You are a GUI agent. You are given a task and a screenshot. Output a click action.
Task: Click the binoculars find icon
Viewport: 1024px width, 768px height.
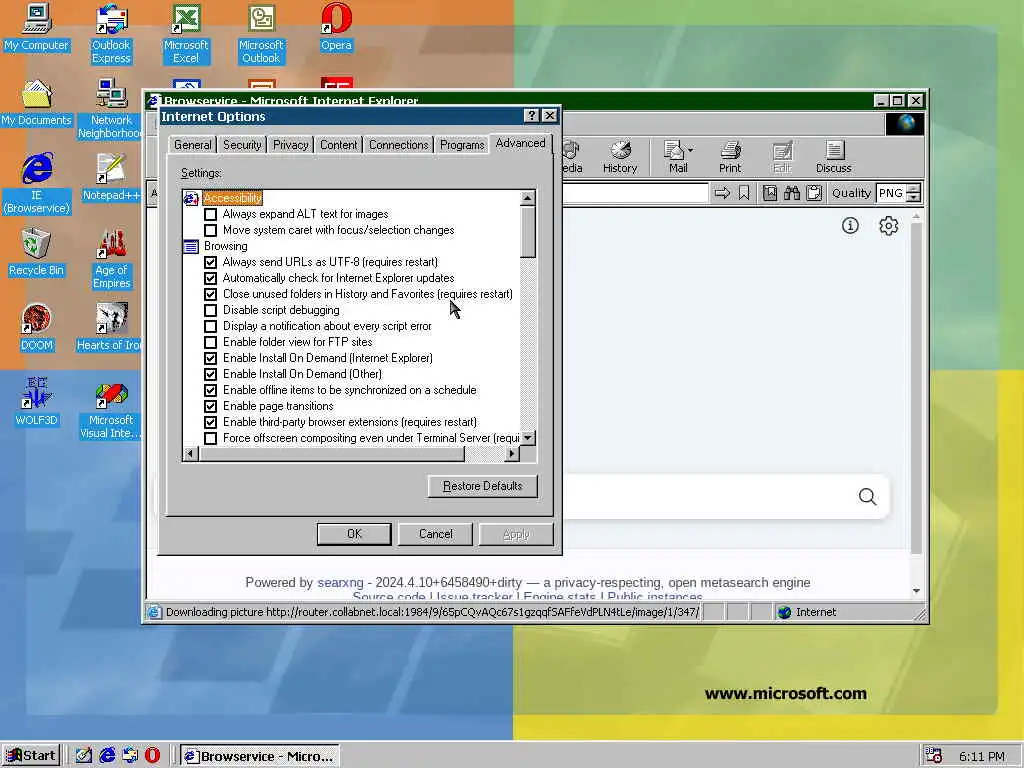(792, 193)
